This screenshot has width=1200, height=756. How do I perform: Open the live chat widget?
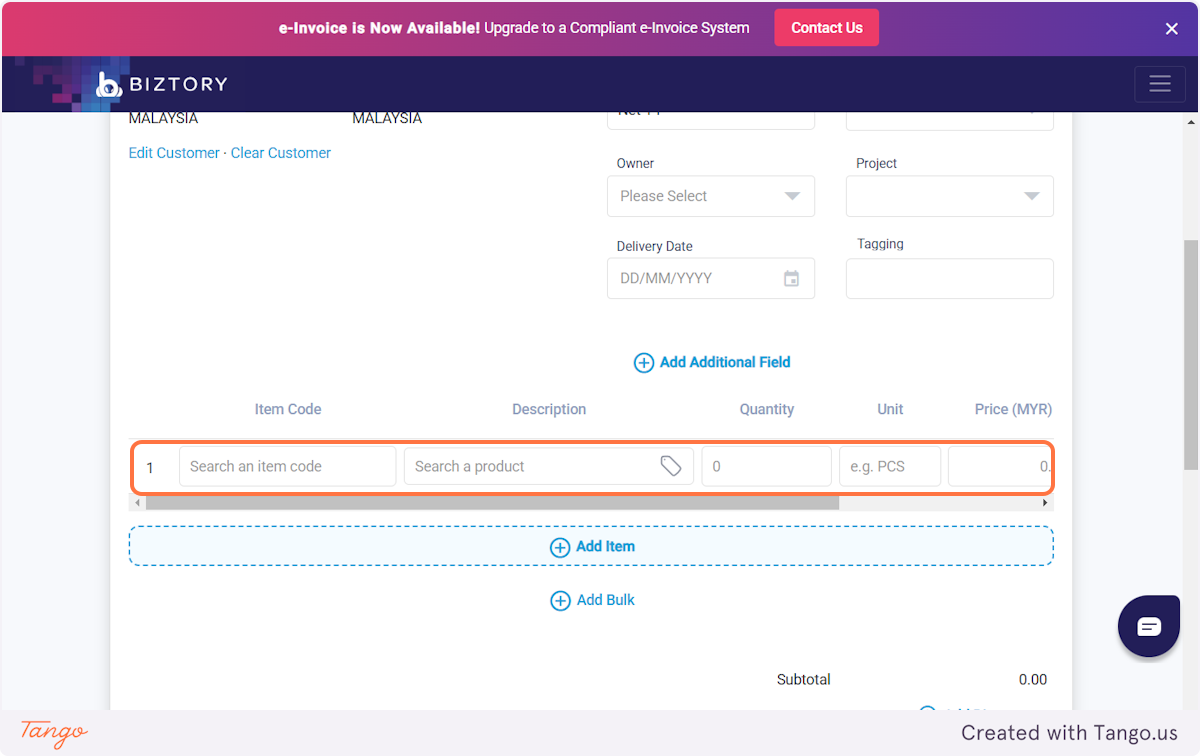(x=1149, y=626)
